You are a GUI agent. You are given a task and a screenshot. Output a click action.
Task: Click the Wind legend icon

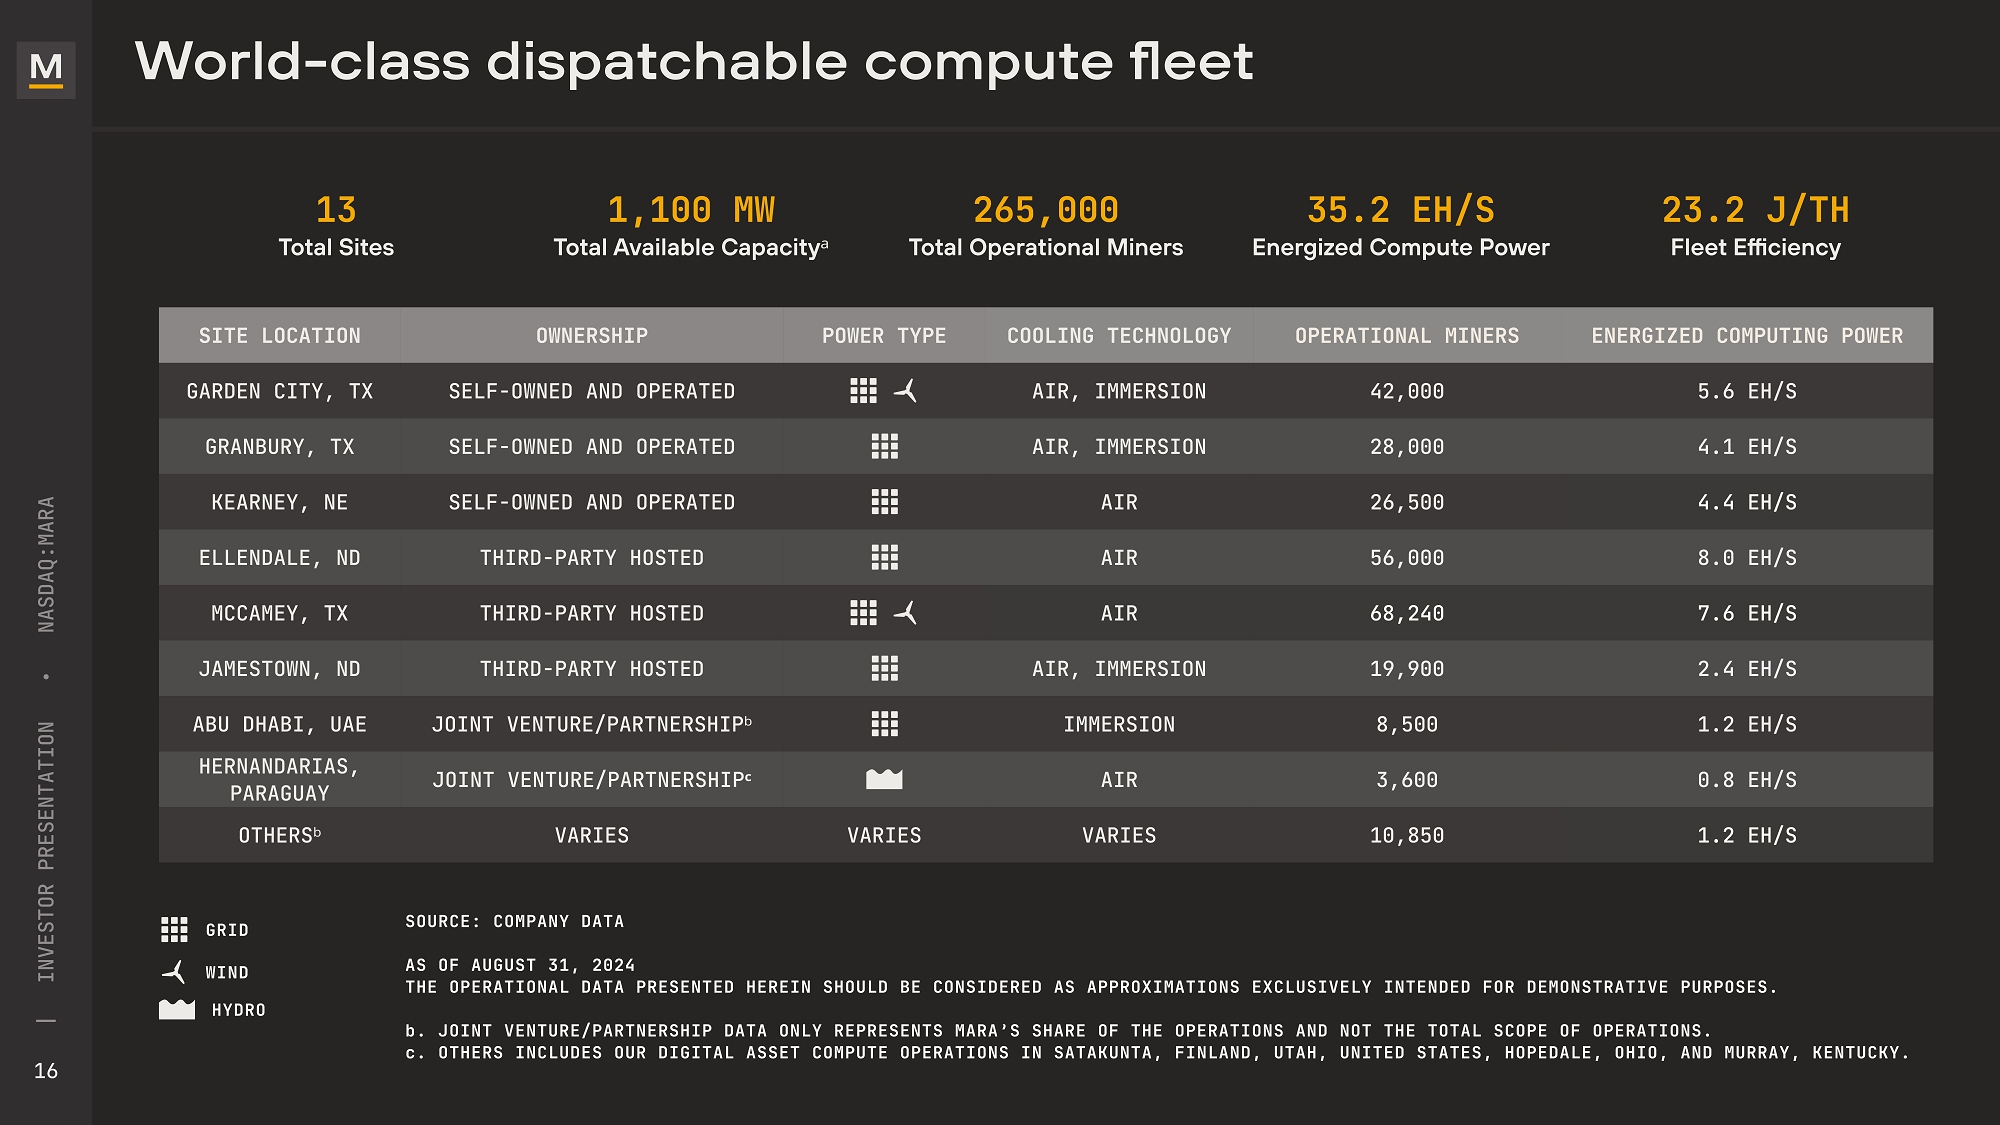(174, 972)
